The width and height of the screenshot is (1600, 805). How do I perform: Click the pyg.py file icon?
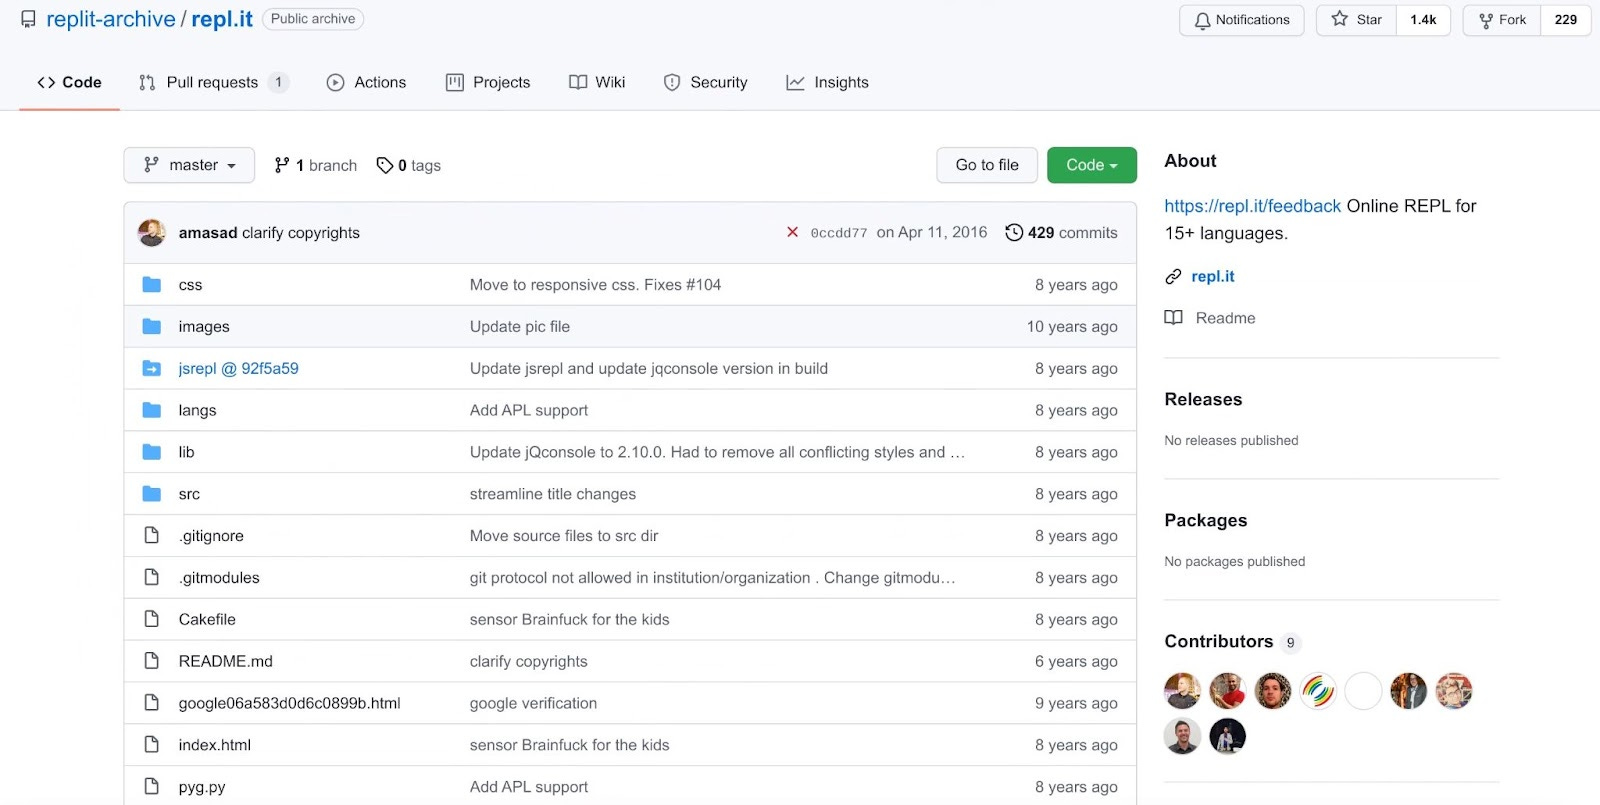point(152,787)
